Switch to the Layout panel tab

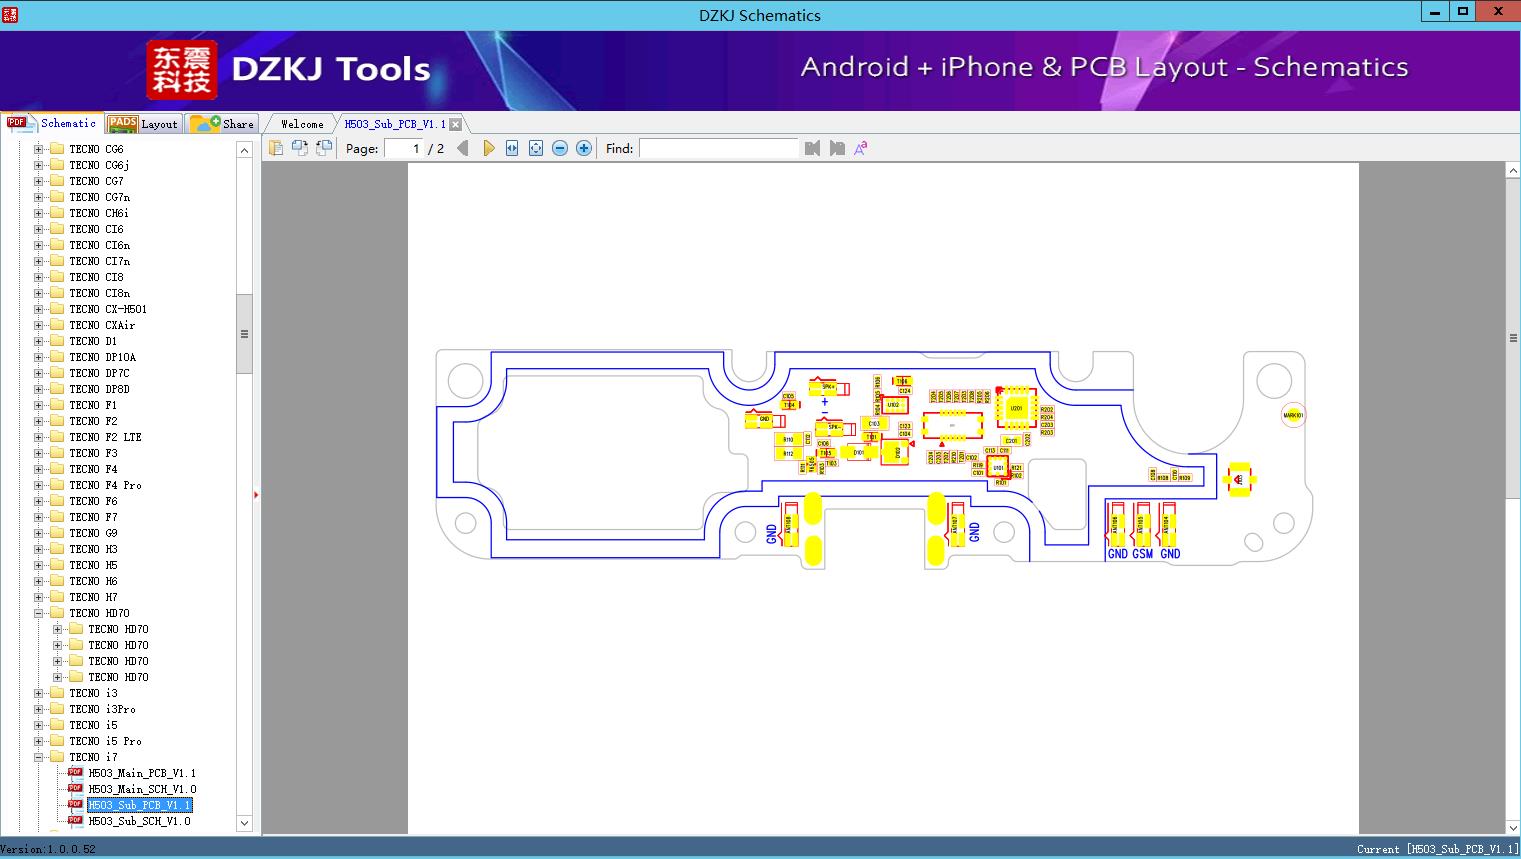(x=143, y=124)
